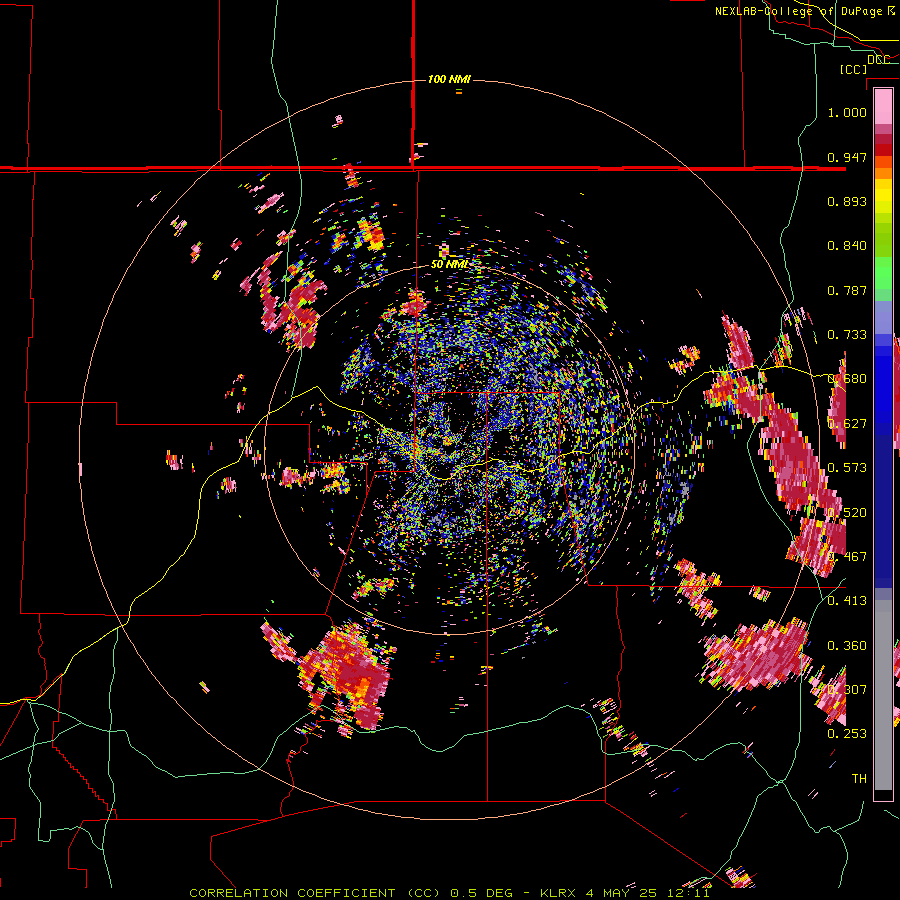This screenshot has height=900, width=900.
Task: Click the 0.413 scale value
Action: click(847, 601)
